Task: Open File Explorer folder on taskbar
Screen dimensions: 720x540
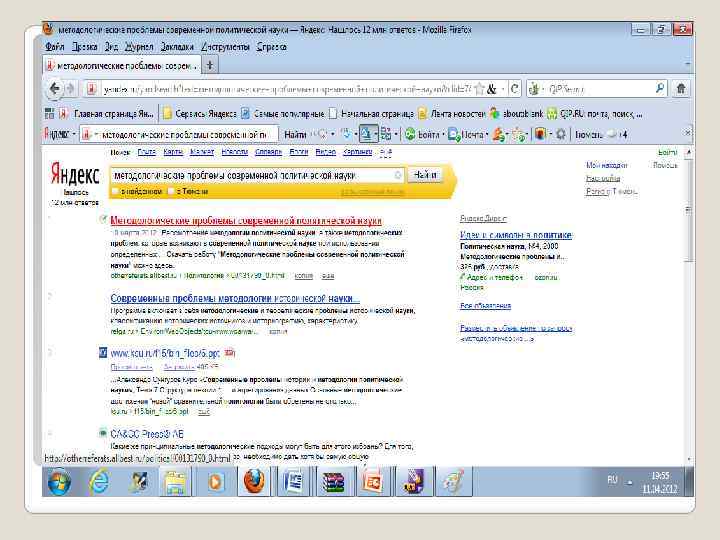Action: pos(175,482)
